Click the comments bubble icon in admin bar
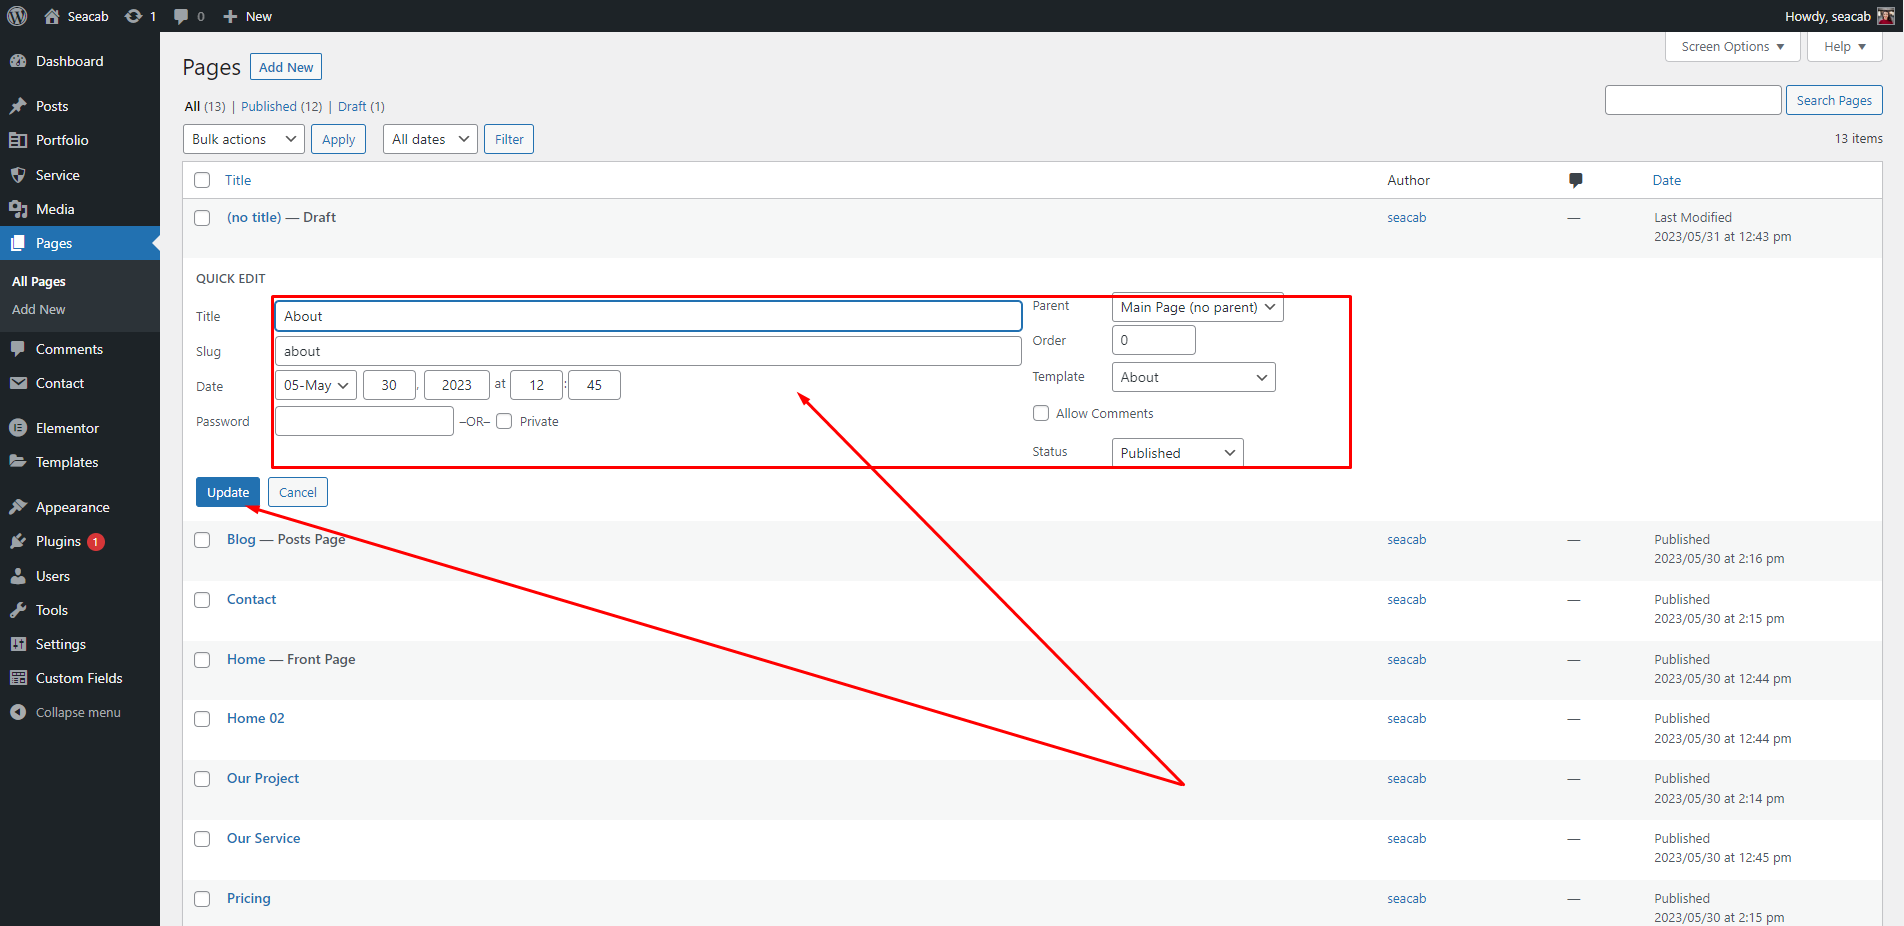1904x926 pixels. (181, 16)
